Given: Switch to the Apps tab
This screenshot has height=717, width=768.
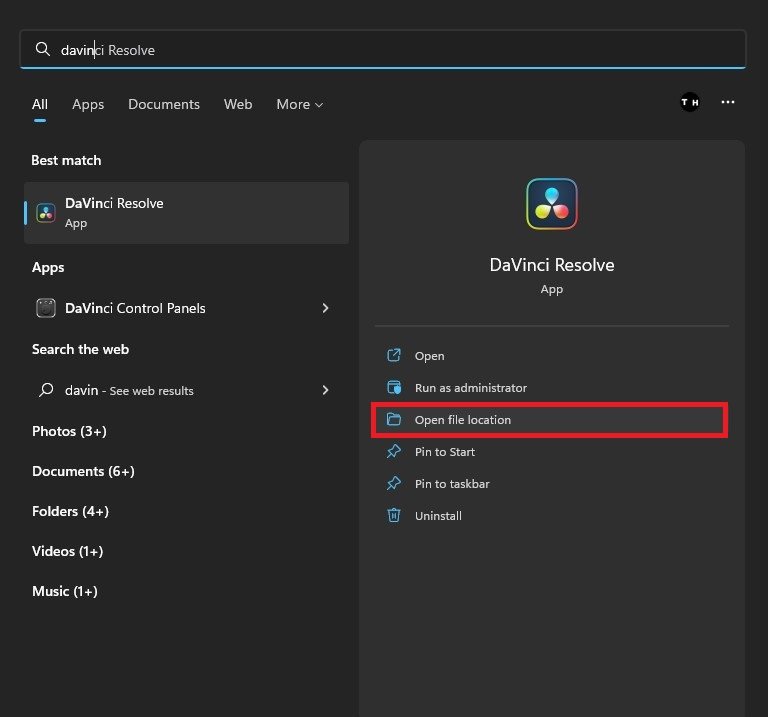Looking at the screenshot, I should [88, 104].
